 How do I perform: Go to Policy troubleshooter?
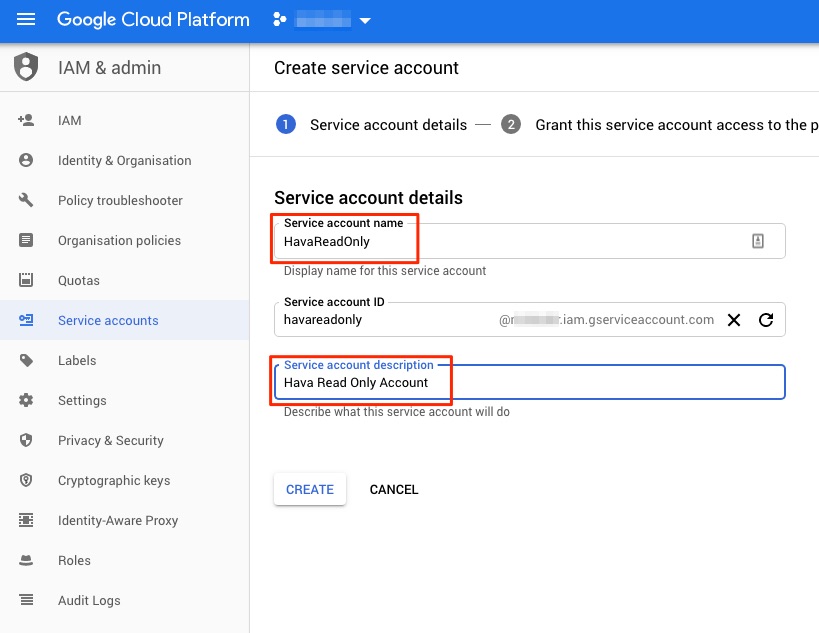pyautogui.click(x=124, y=200)
